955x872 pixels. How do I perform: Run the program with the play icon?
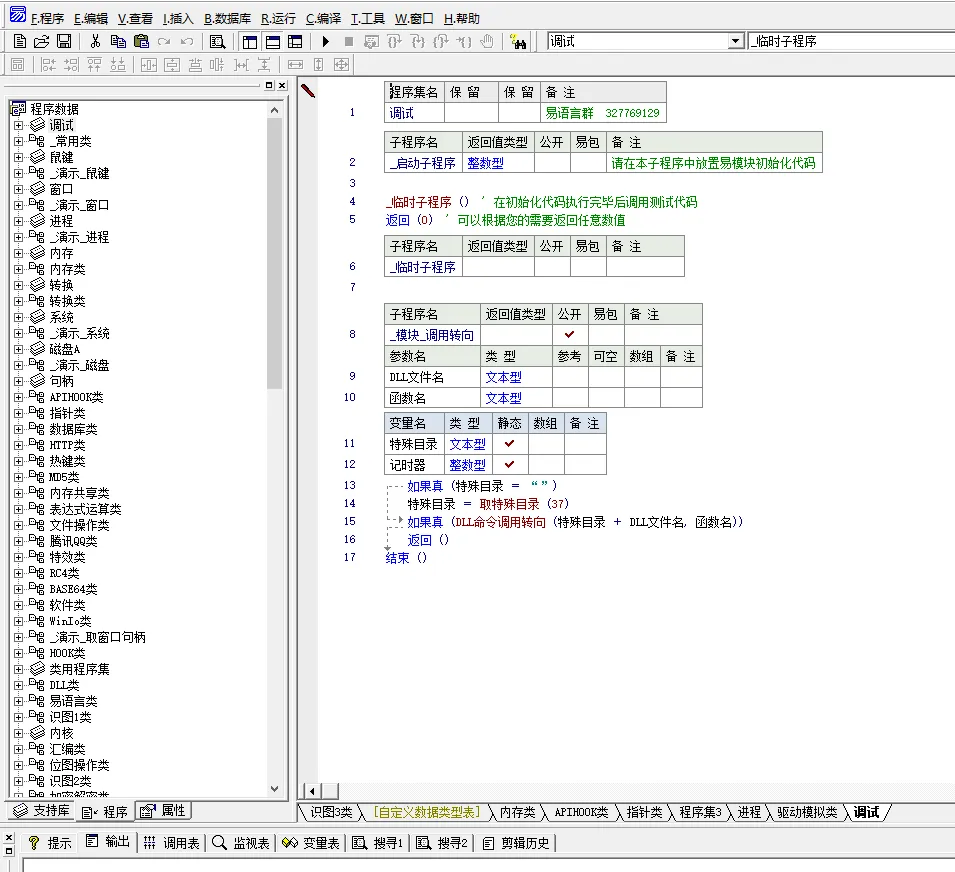tap(325, 41)
